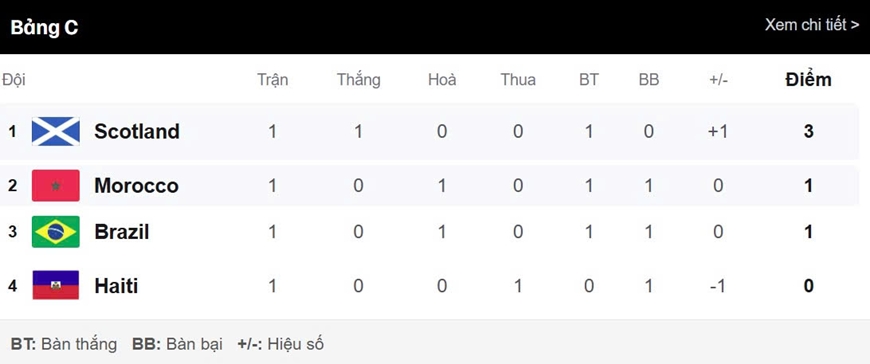This screenshot has height=364, width=870.
Task: Click the Haiti flag icon
Action: click(55, 285)
